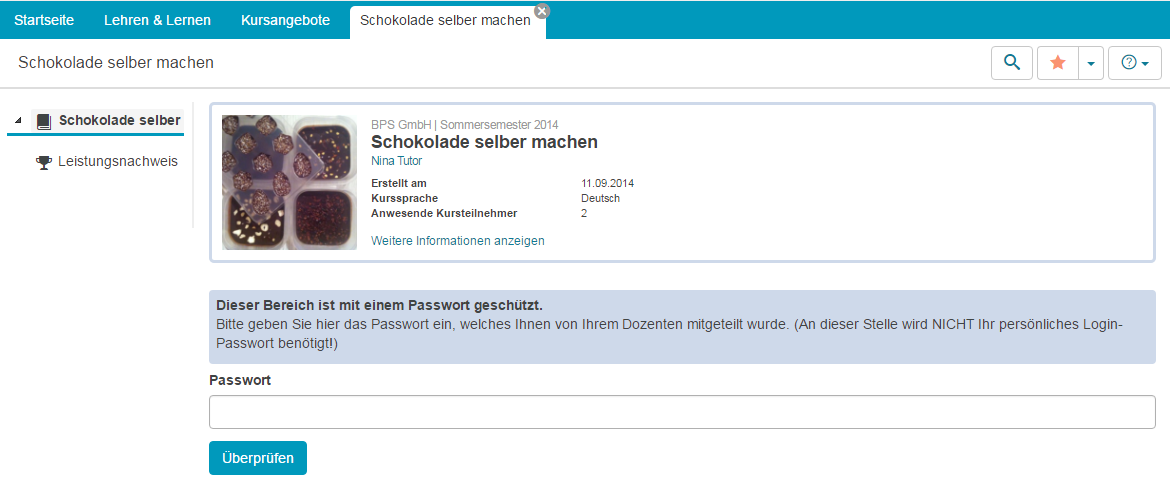Click the Überprüfen button
Viewport: 1170px width, 493px height.
[257, 458]
